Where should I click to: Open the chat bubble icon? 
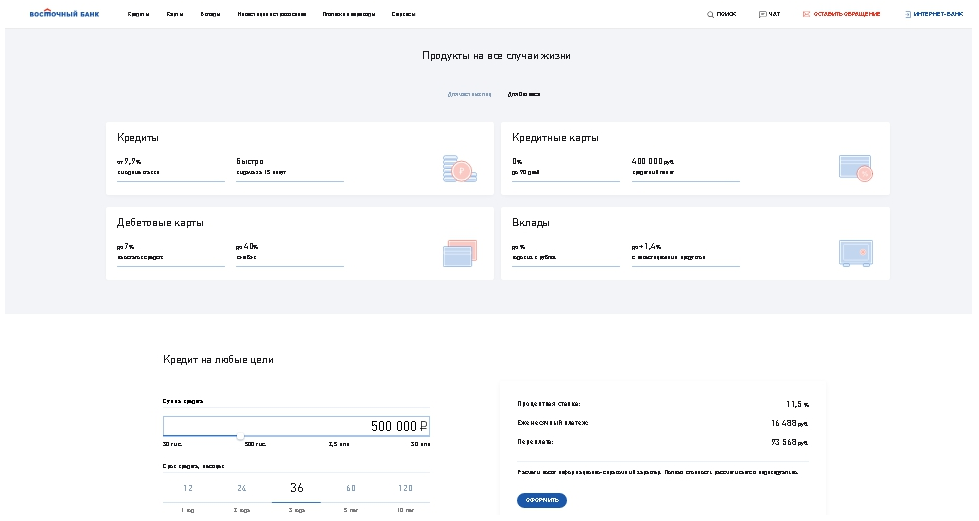click(762, 15)
